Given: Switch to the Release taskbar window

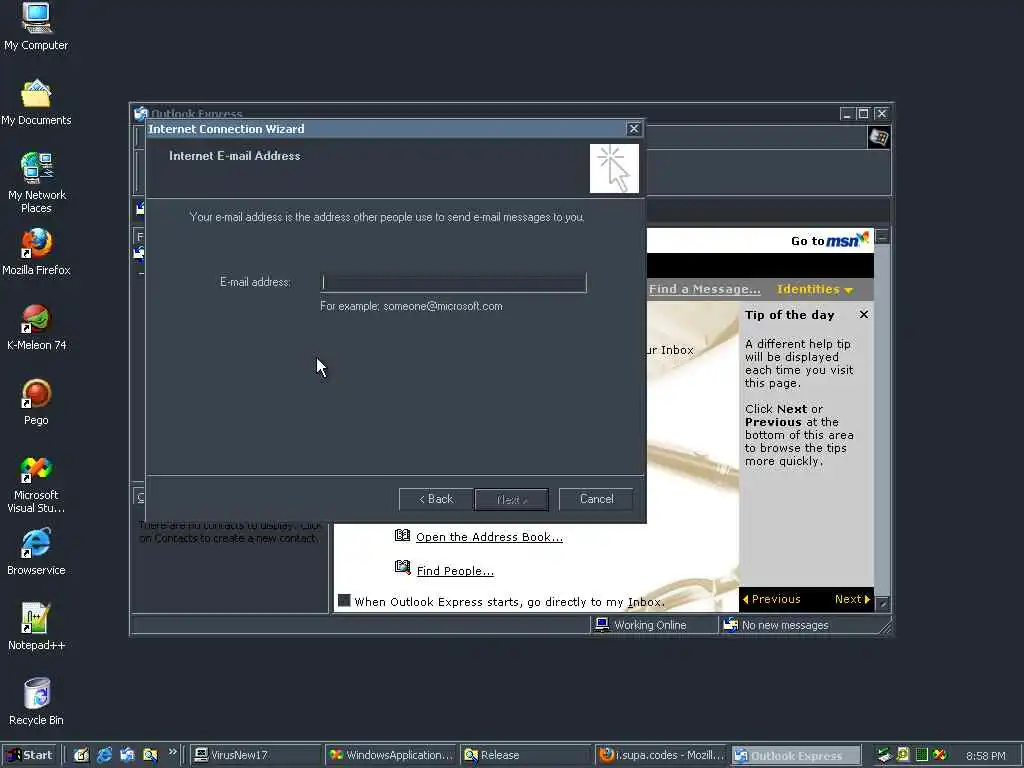Looking at the screenshot, I should click(525, 755).
